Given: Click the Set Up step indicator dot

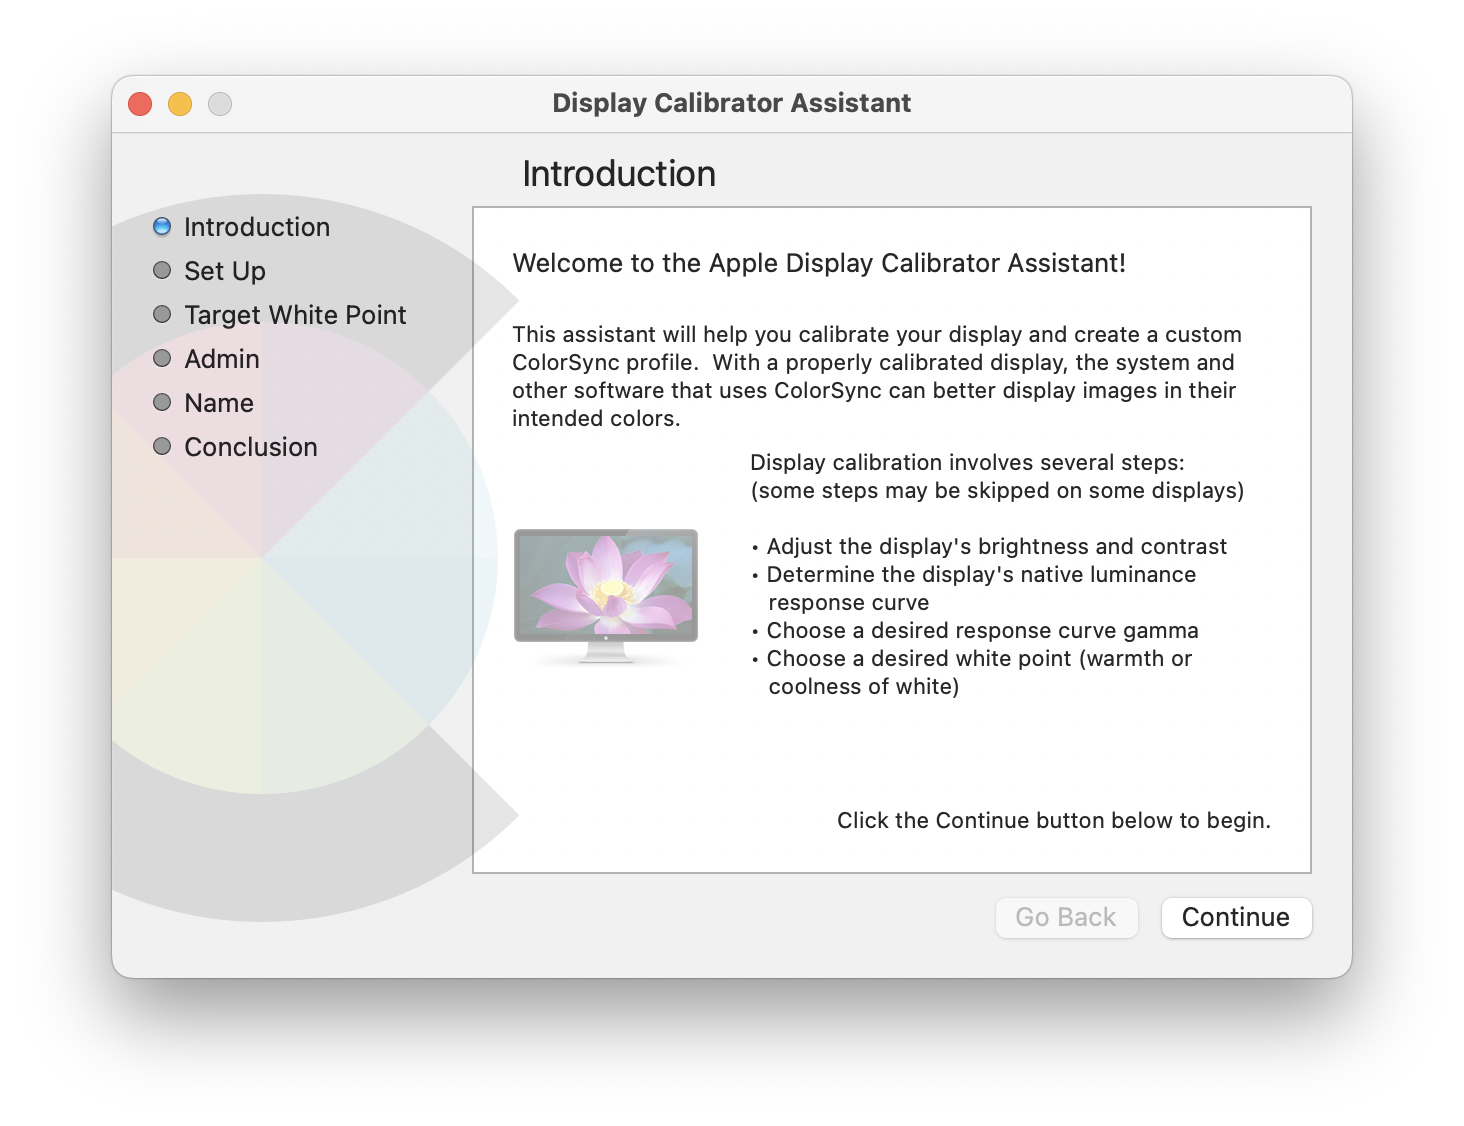Looking at the screenshot, I should tap(161, 270).
